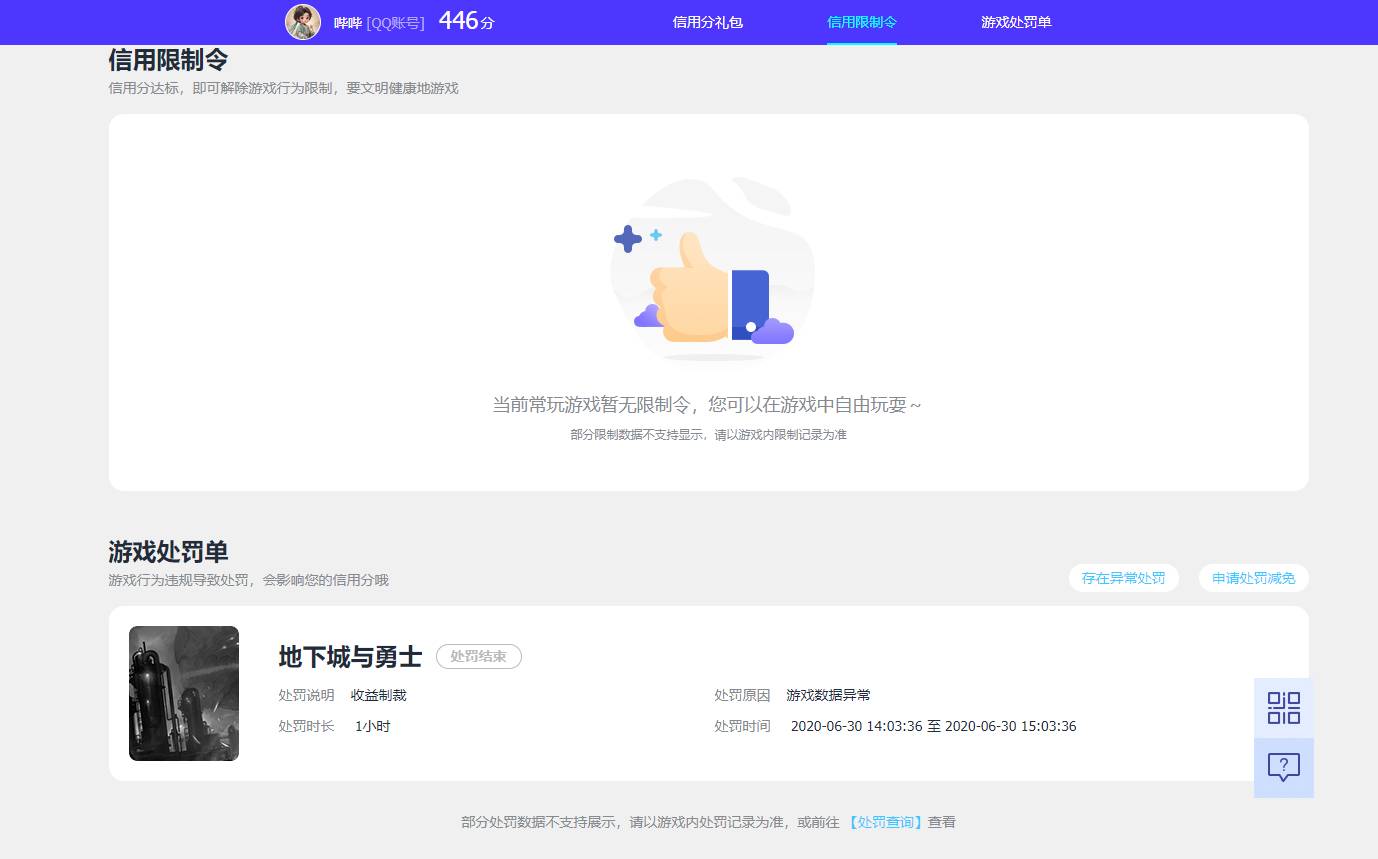This screenshot has height=859, width=1378.
Task: Switch to the 游戏处罚单 tab
Action: [1016, 22]
